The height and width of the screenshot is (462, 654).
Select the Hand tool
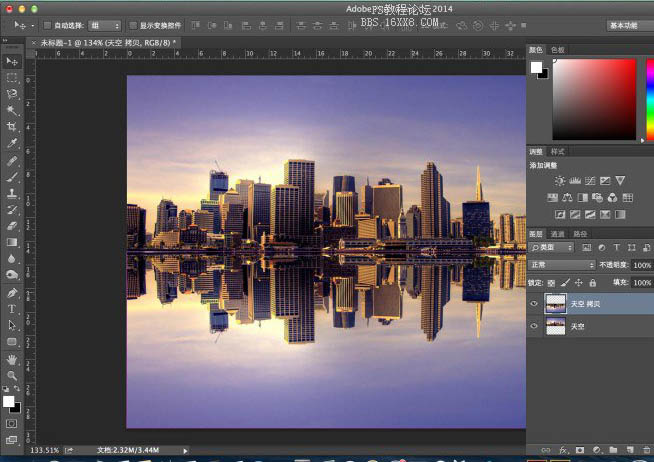pos(12,359)
